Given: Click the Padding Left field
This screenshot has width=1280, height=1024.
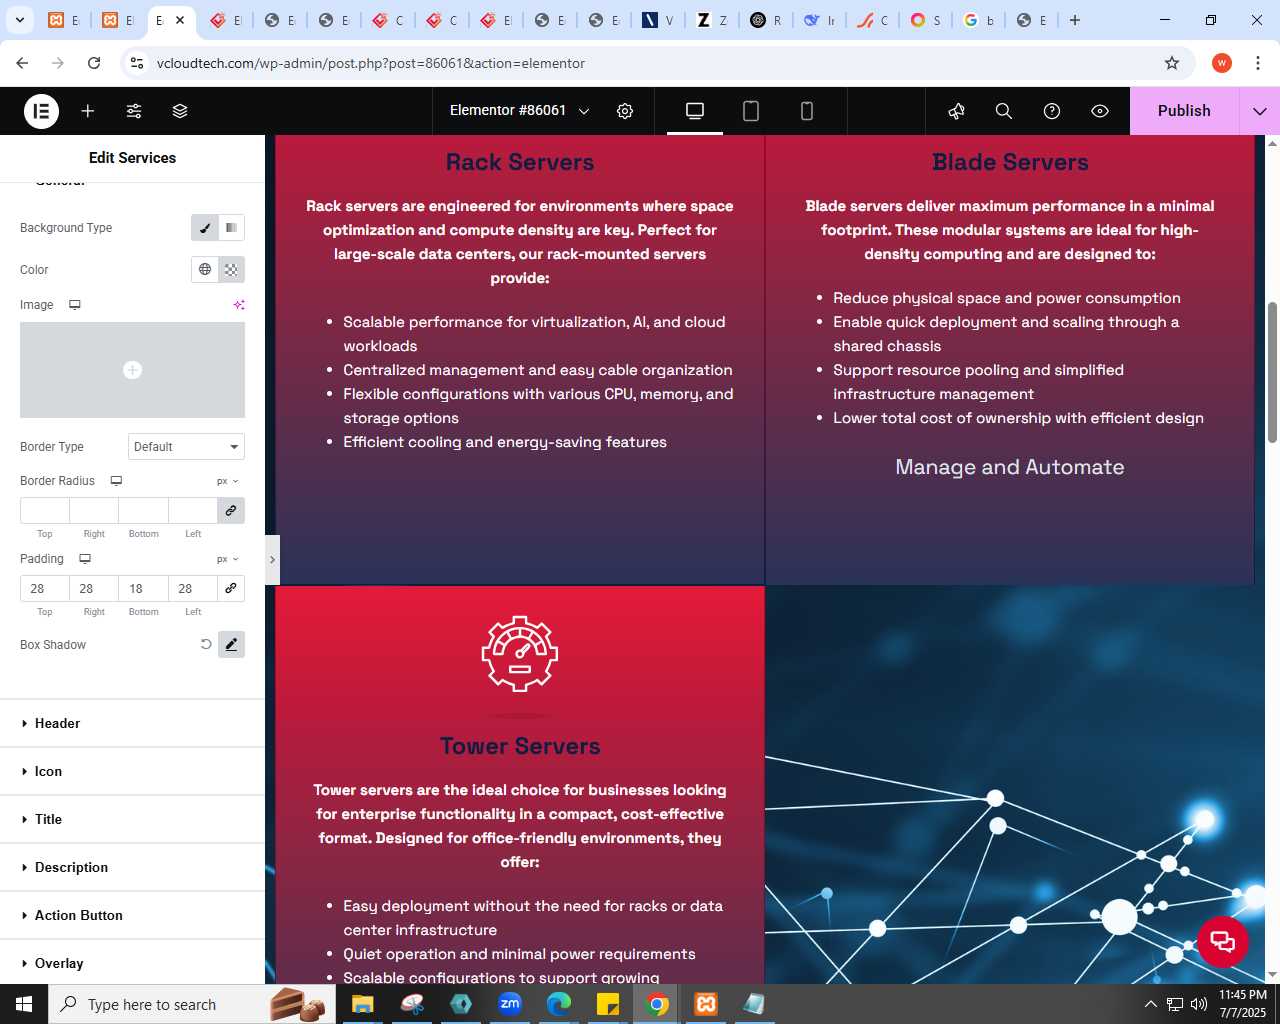Looking at the screenshot, I should (x=192, y=588).
